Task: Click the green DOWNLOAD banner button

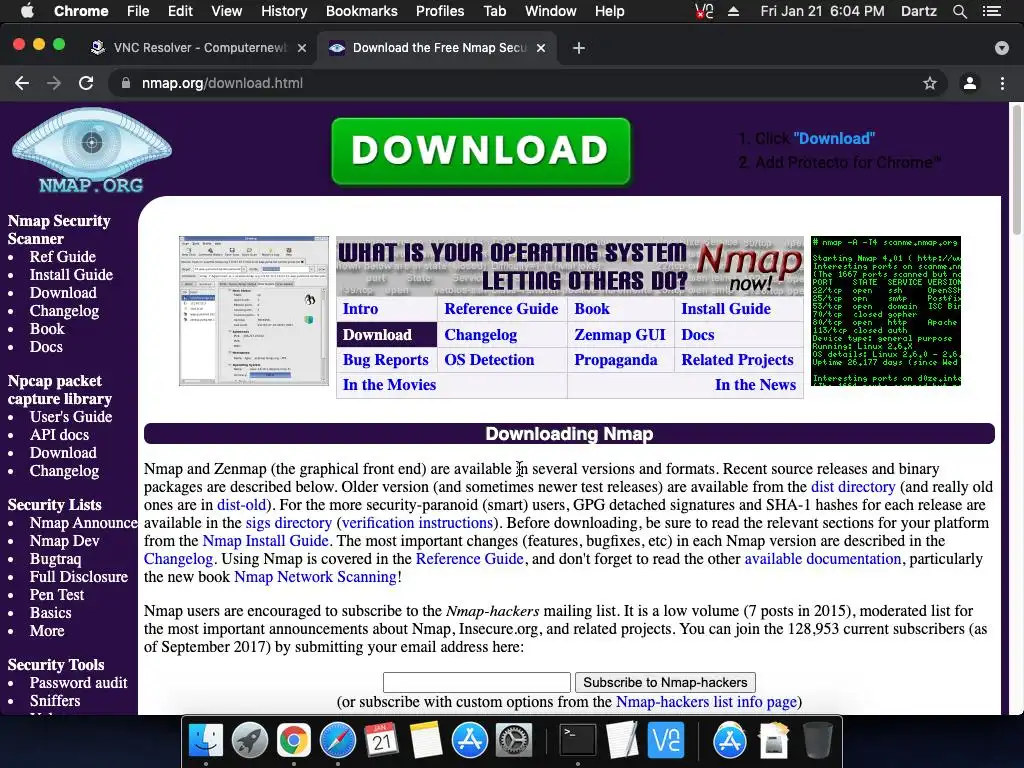Action: point(481,151)
